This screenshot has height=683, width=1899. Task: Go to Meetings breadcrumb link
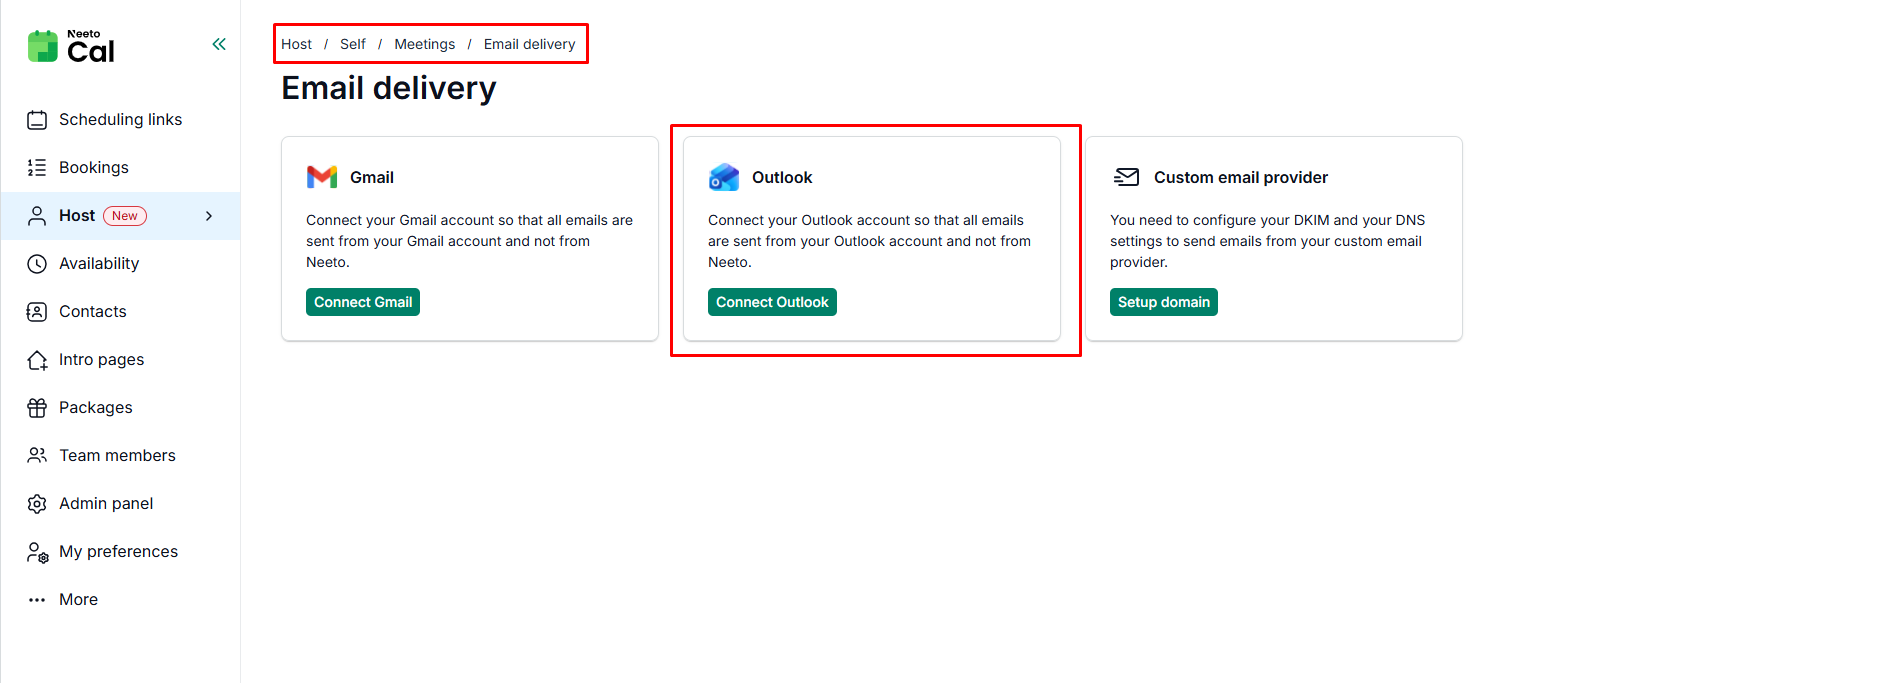click(x=424, y=44)
